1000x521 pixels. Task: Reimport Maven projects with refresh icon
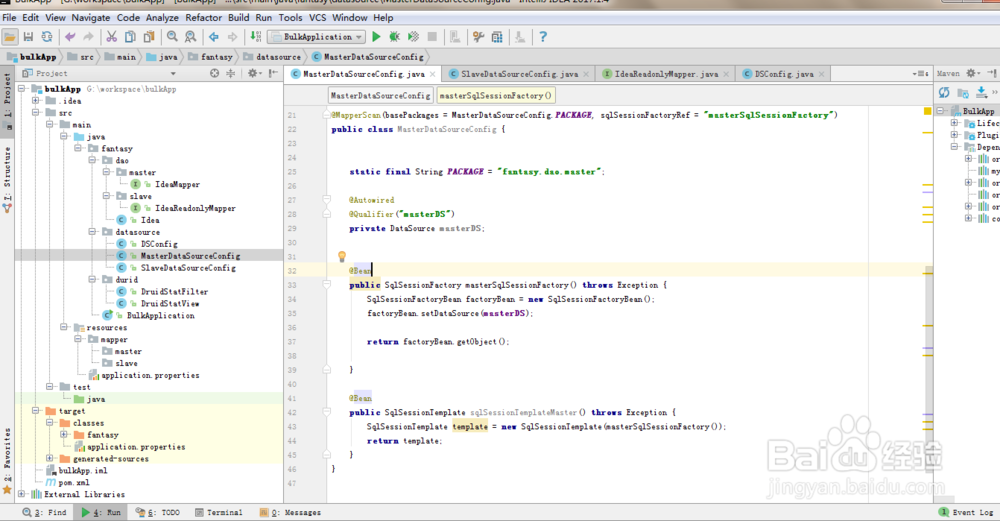coord(944,93)
